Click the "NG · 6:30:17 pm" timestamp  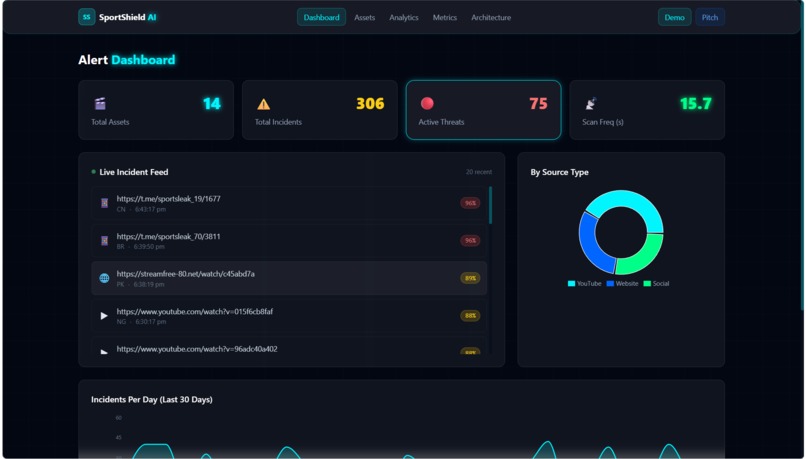(x=141, y=322)
